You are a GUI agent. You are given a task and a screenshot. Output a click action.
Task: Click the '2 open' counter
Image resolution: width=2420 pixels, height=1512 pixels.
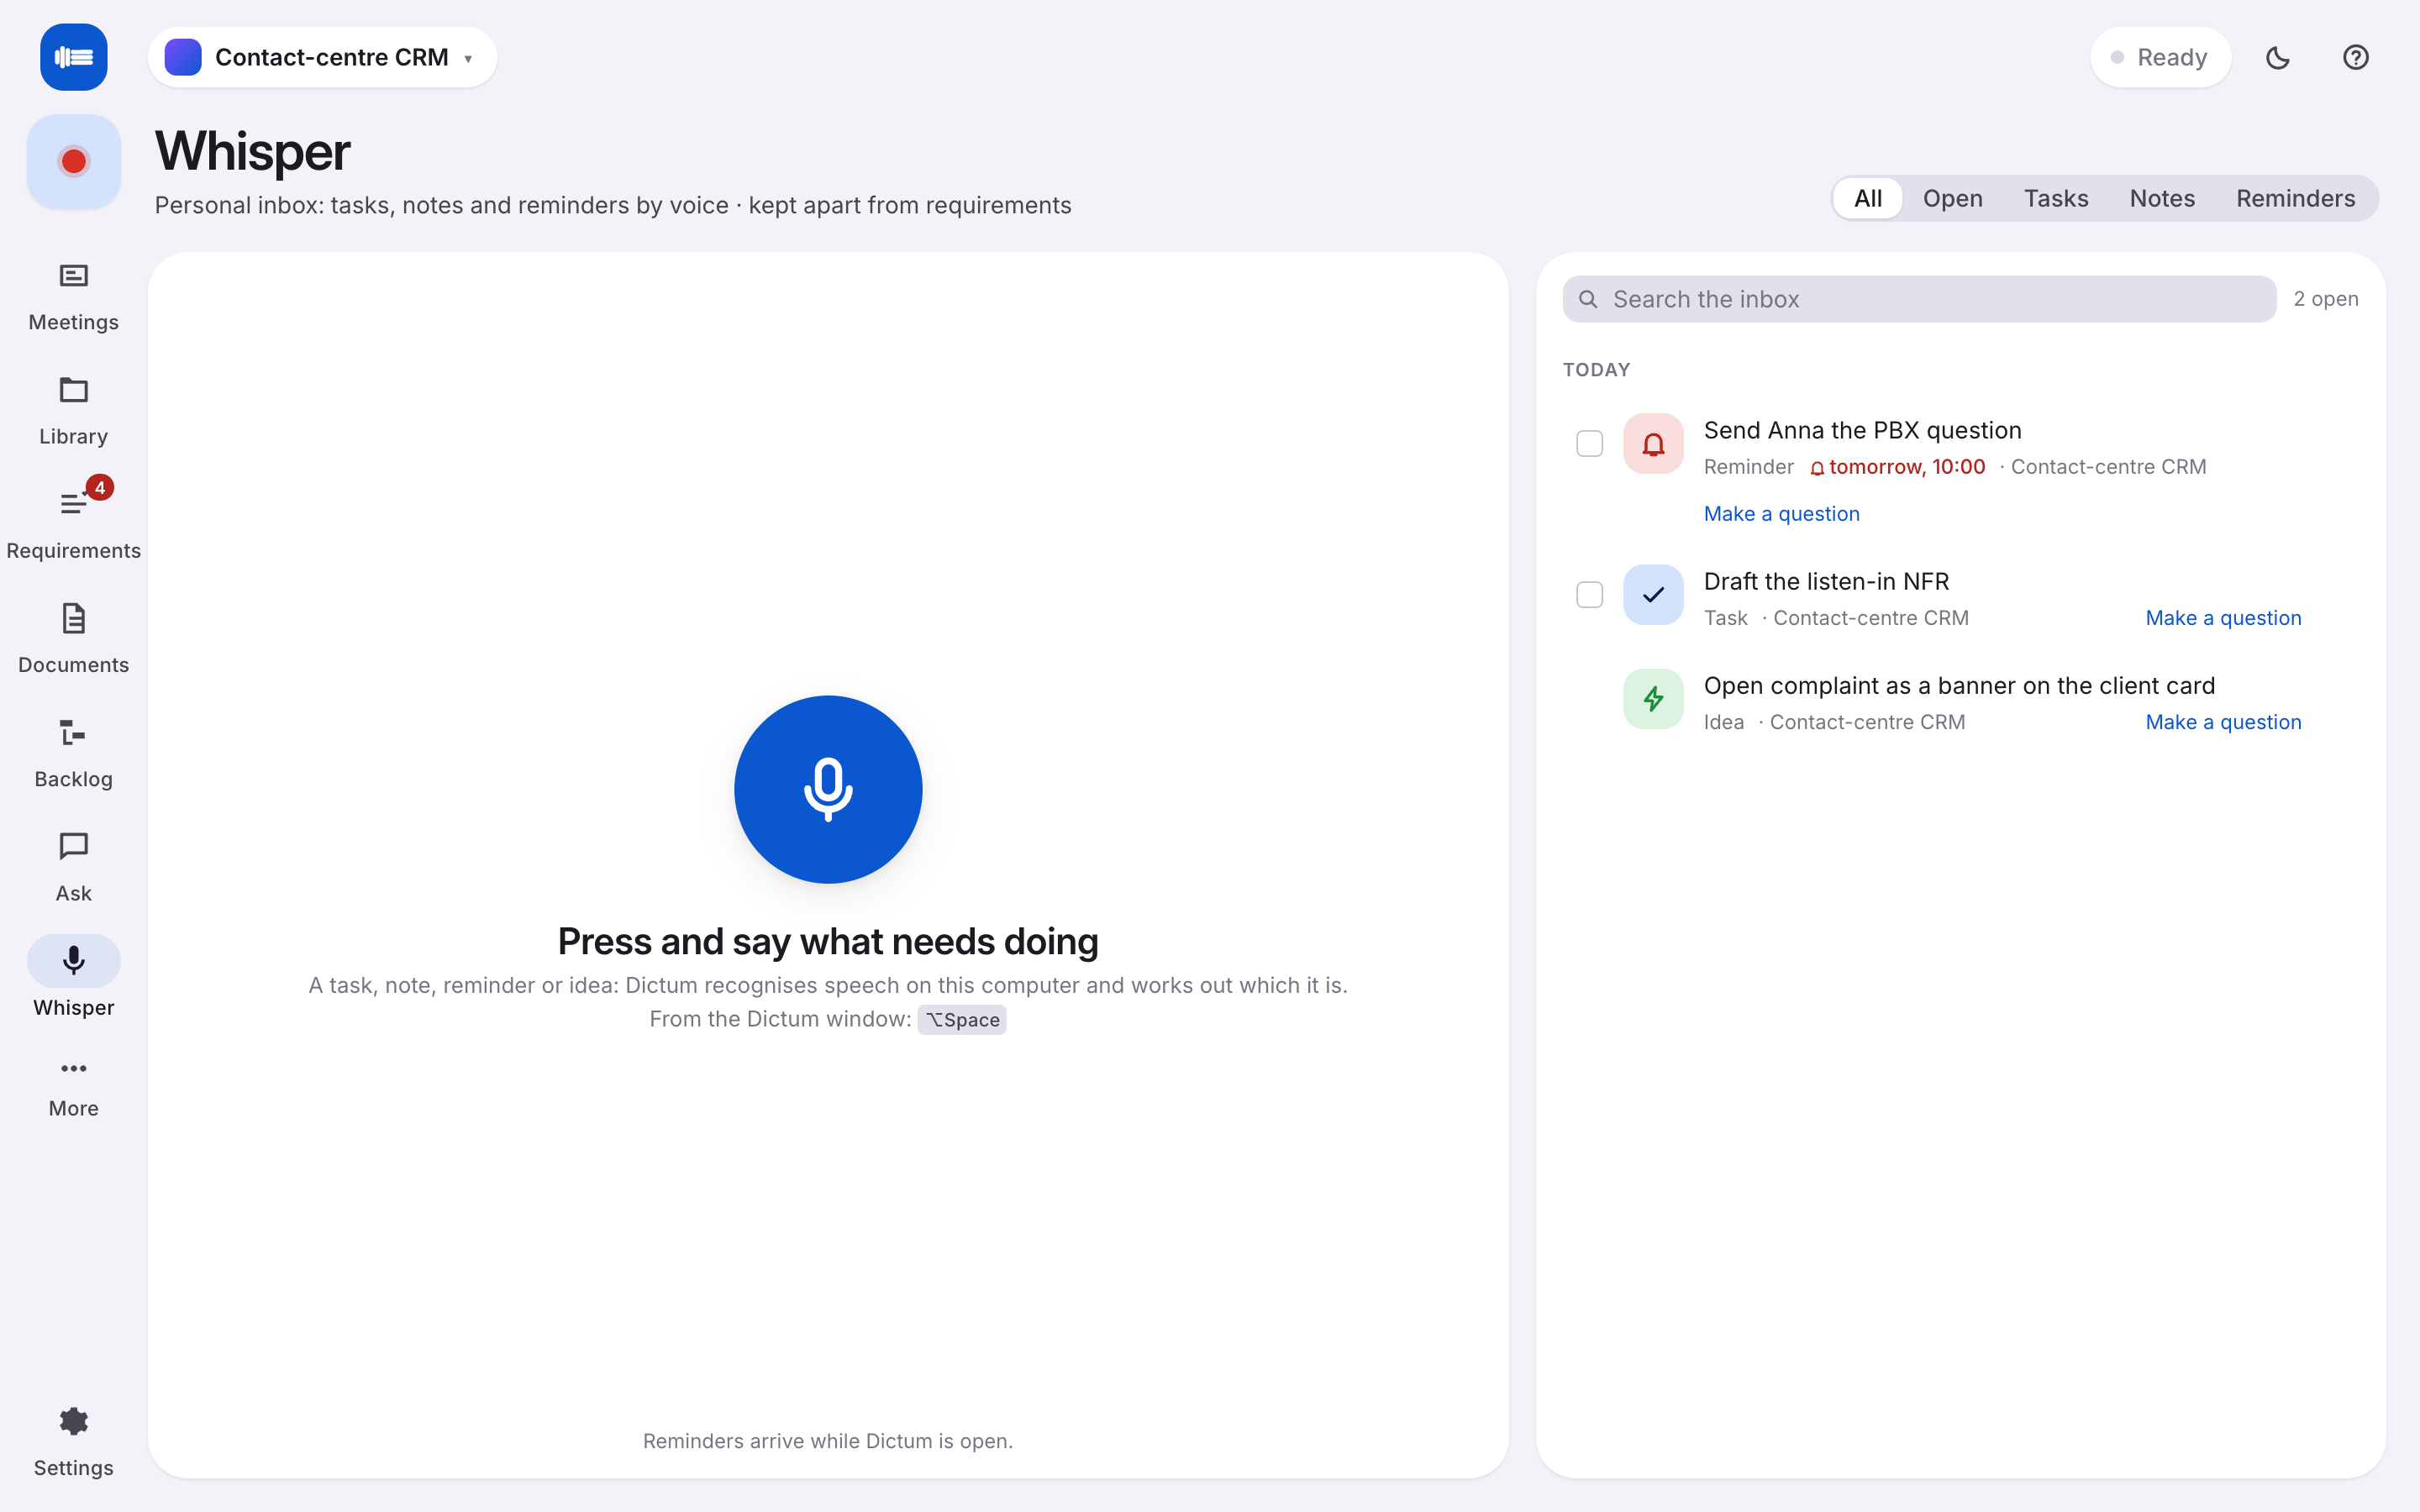pos(2325,299)
